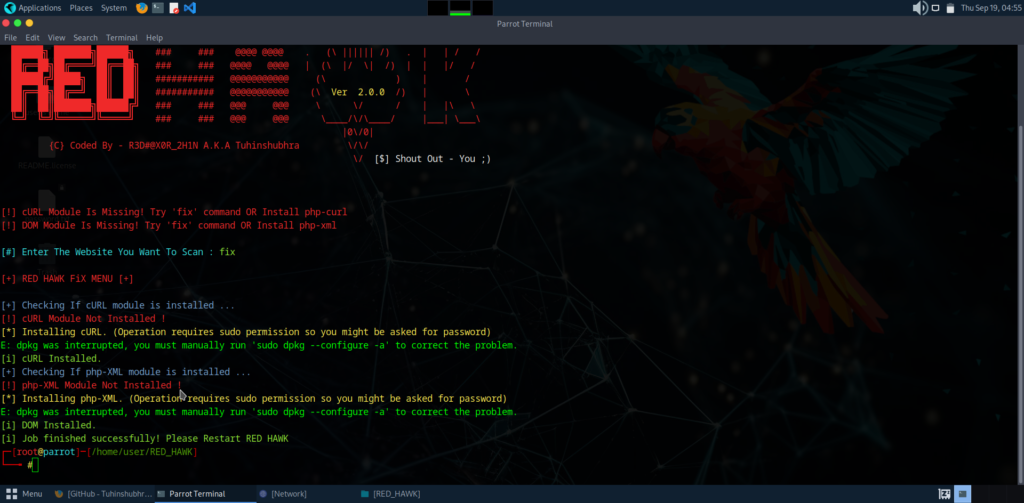This screenshot has width=1024, height=503.
Task: Click 'Ver 2.0.0' in the banner
Action: click(358, 92)
